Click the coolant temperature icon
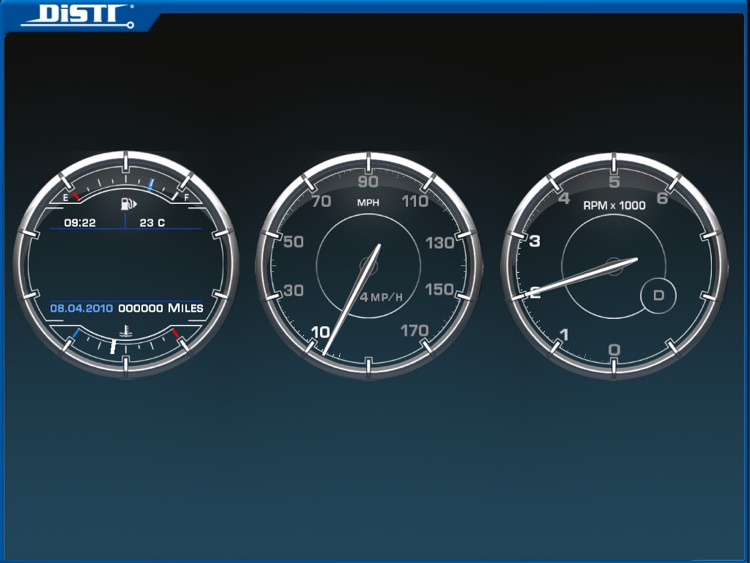This screenshot has width=750, height=563. tap(126, 331)
